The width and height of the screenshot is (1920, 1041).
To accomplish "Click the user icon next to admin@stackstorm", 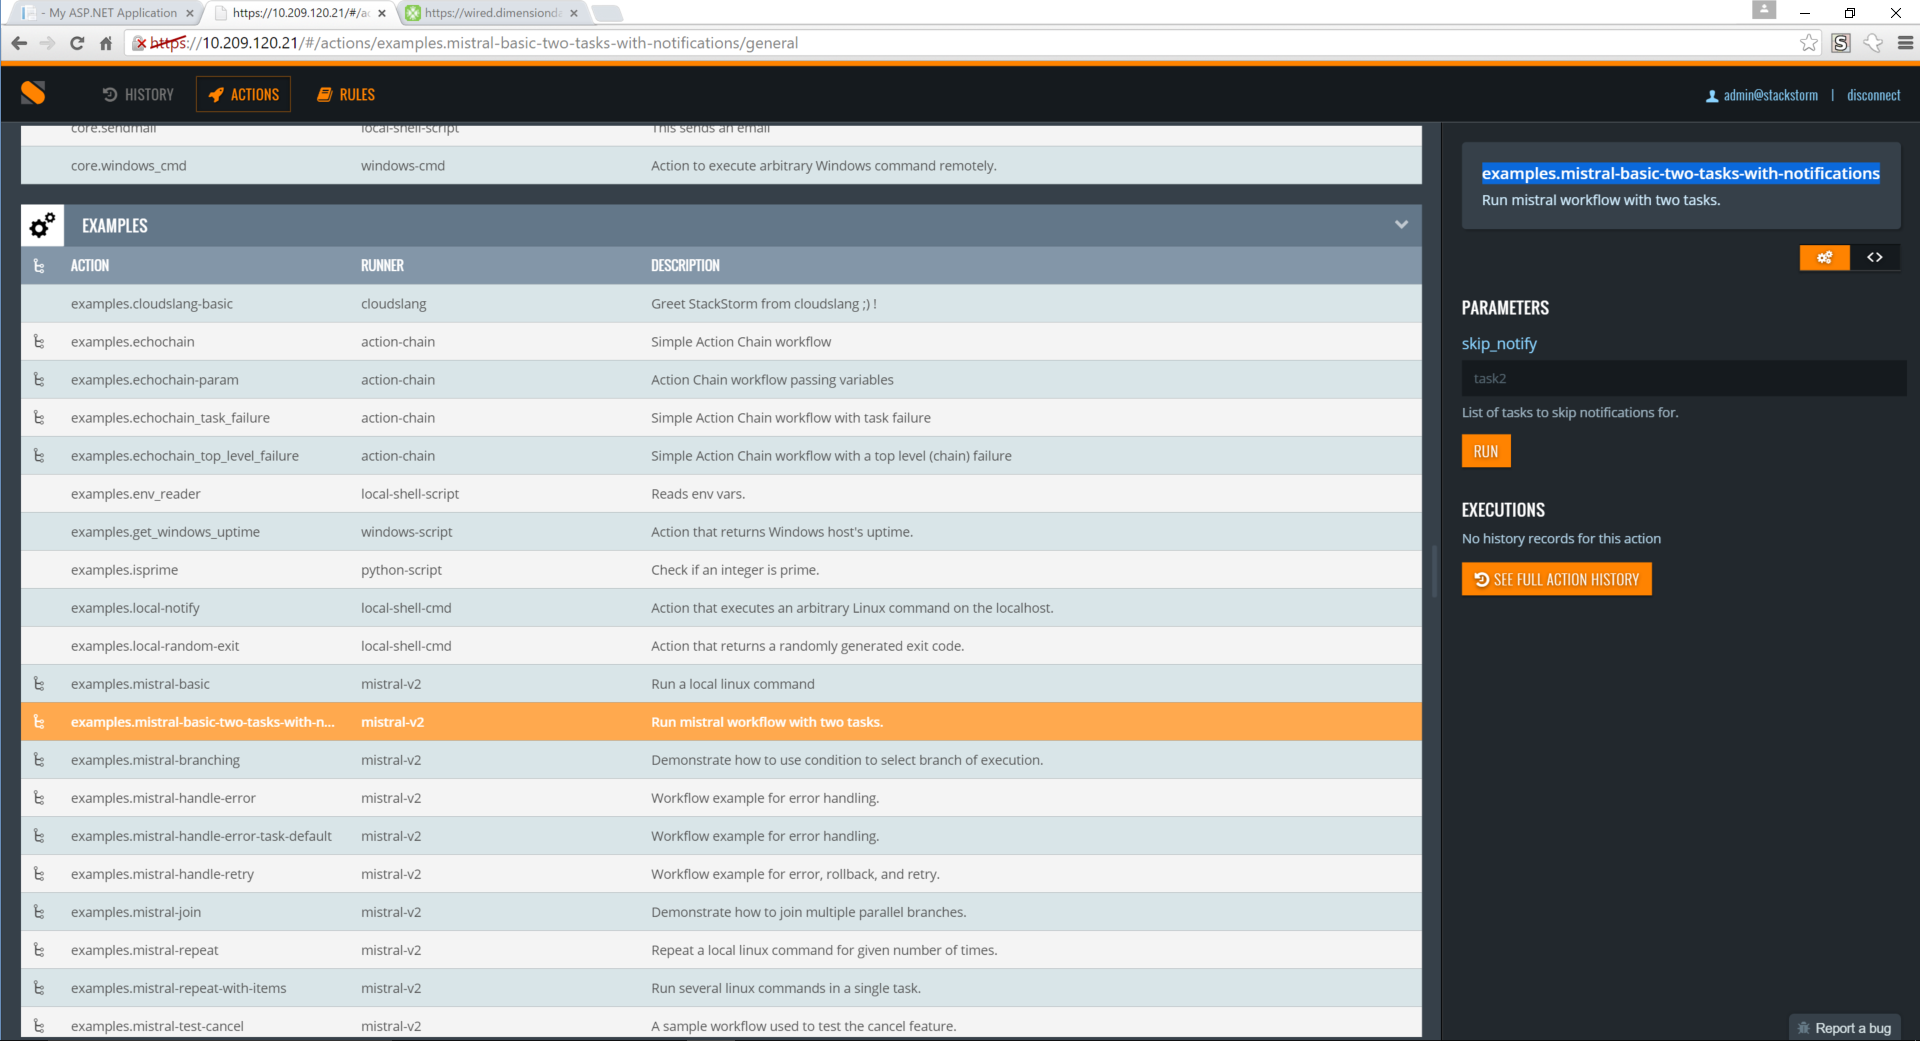I will coord(1712,95).
